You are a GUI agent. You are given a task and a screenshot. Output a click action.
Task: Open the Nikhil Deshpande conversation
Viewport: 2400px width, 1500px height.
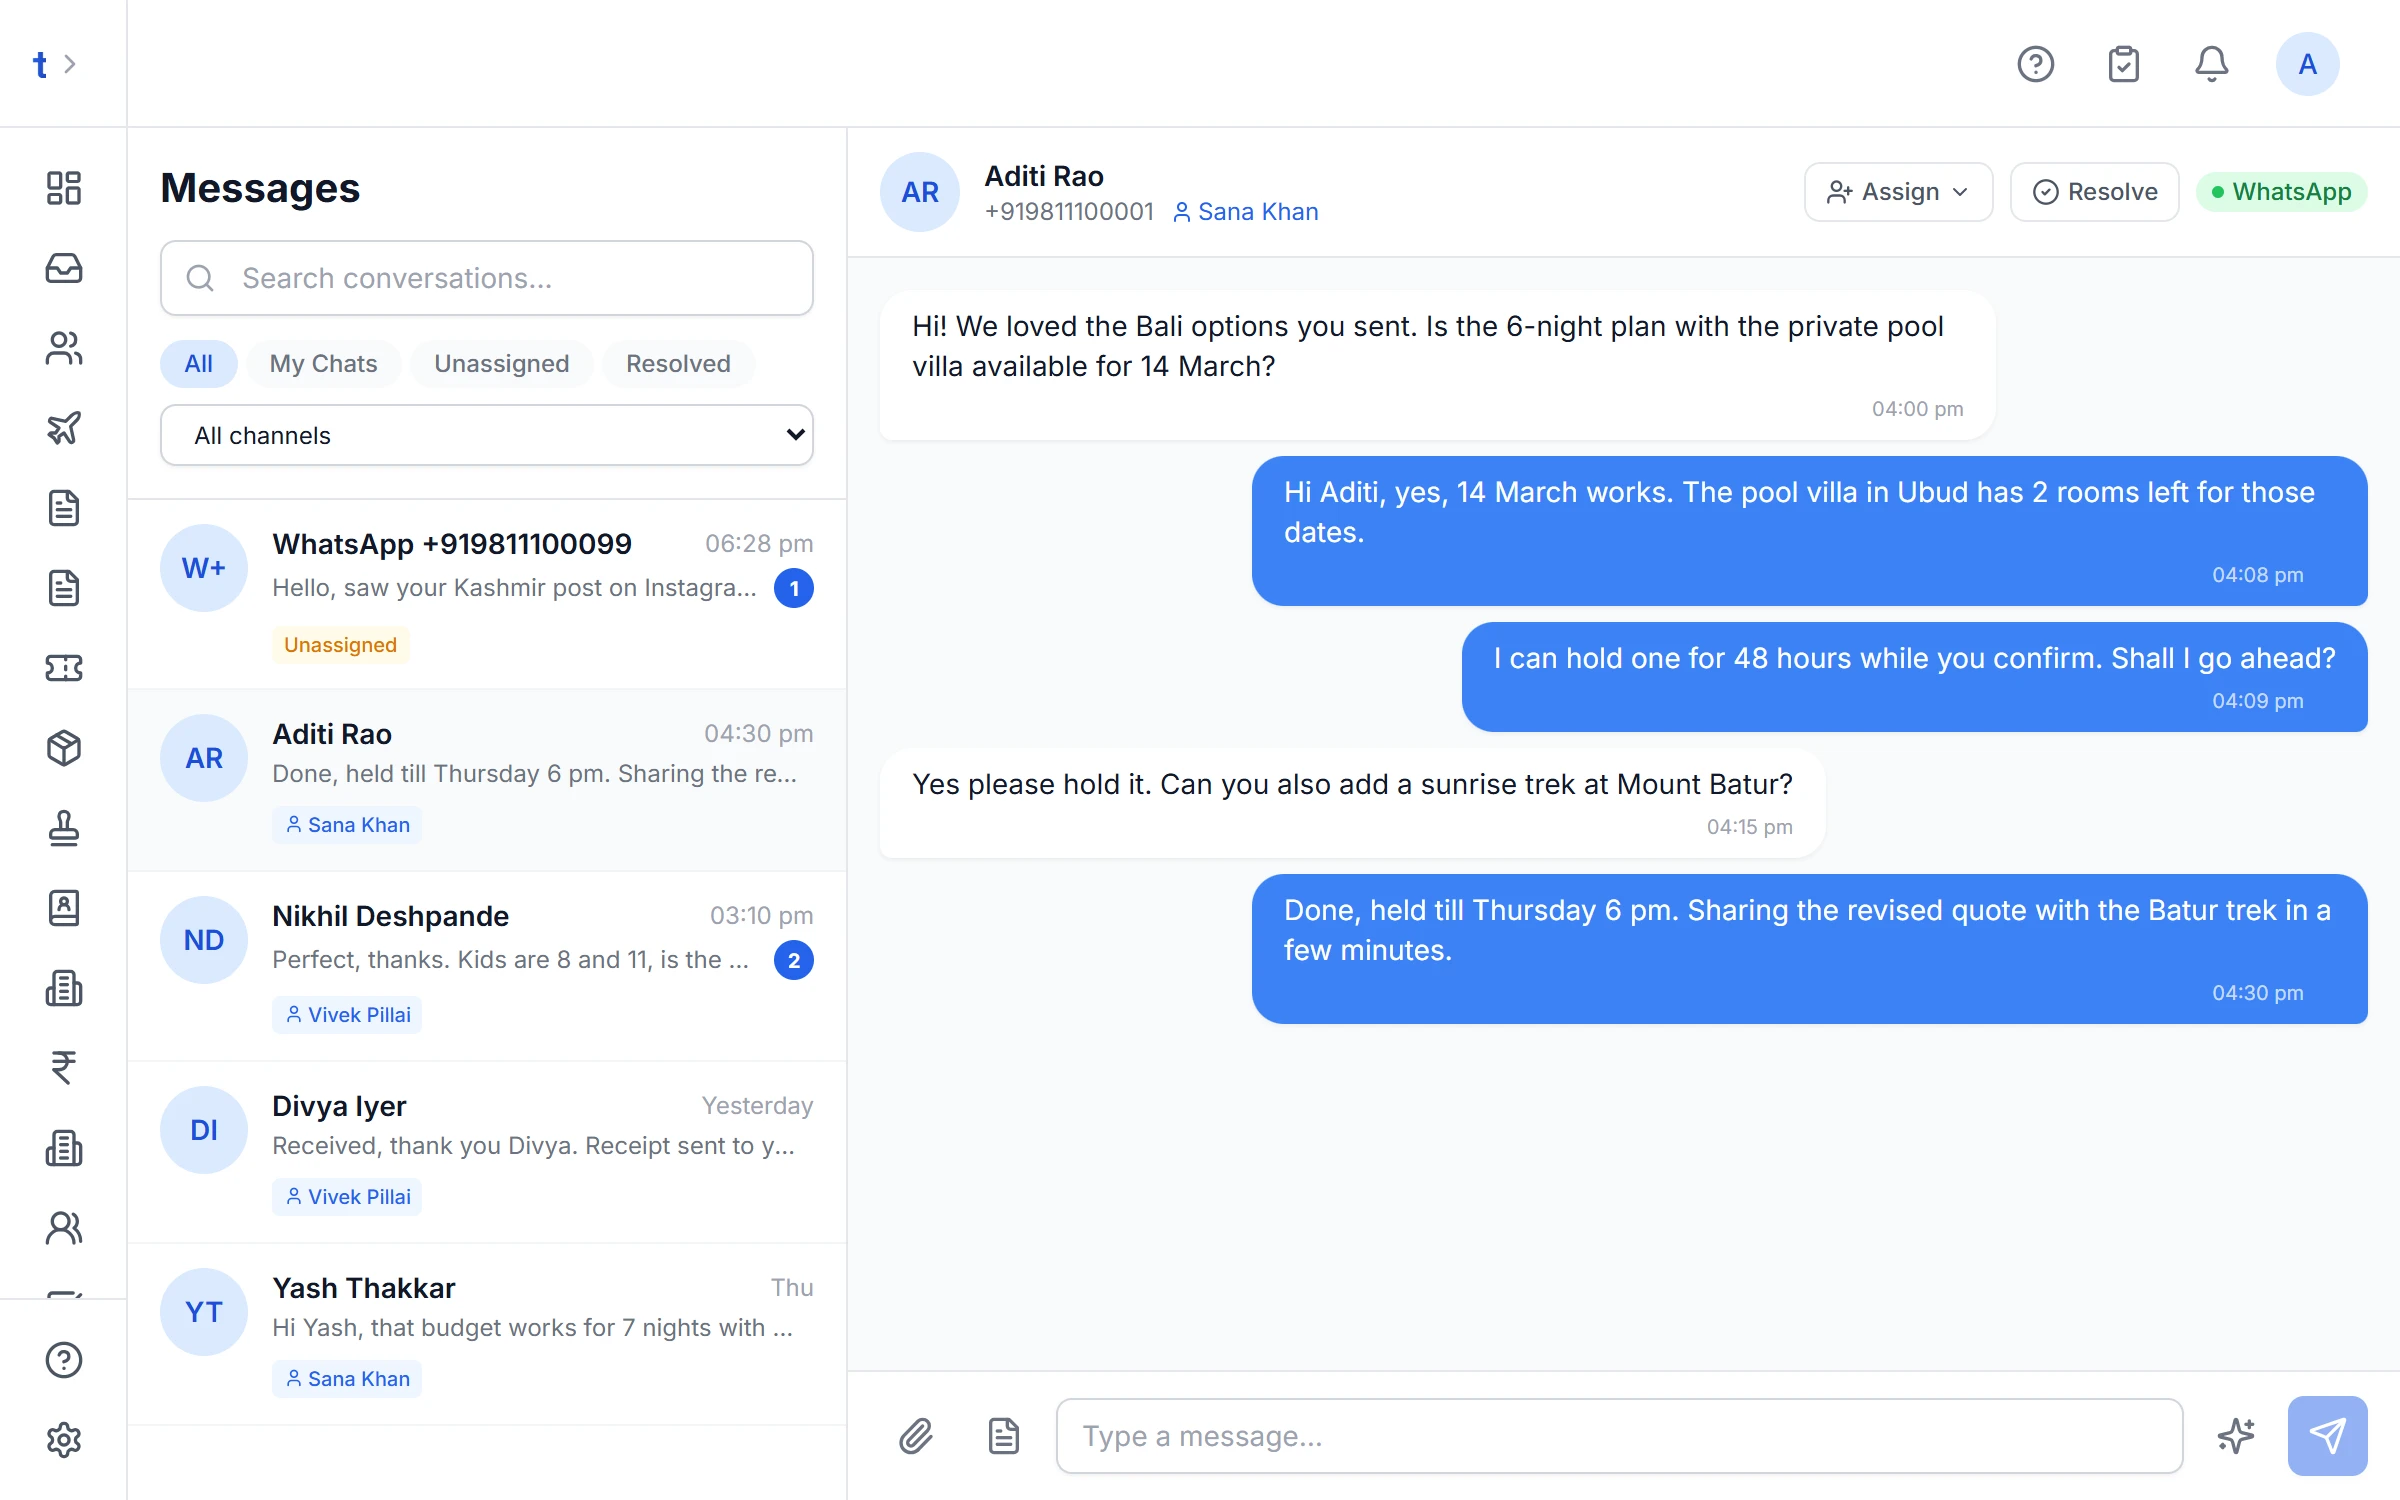487,966
